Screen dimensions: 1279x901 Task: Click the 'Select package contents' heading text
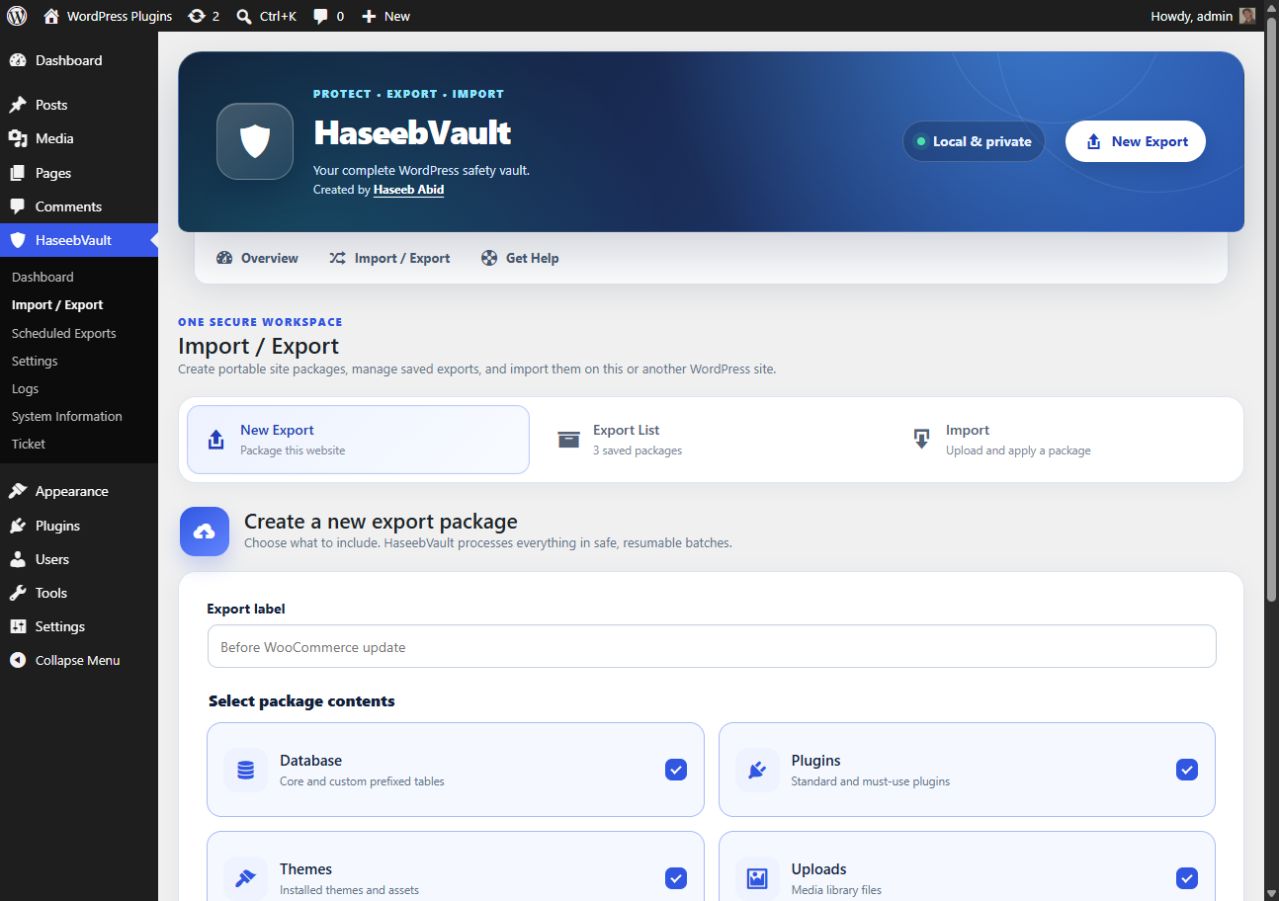tap(301, 701)
